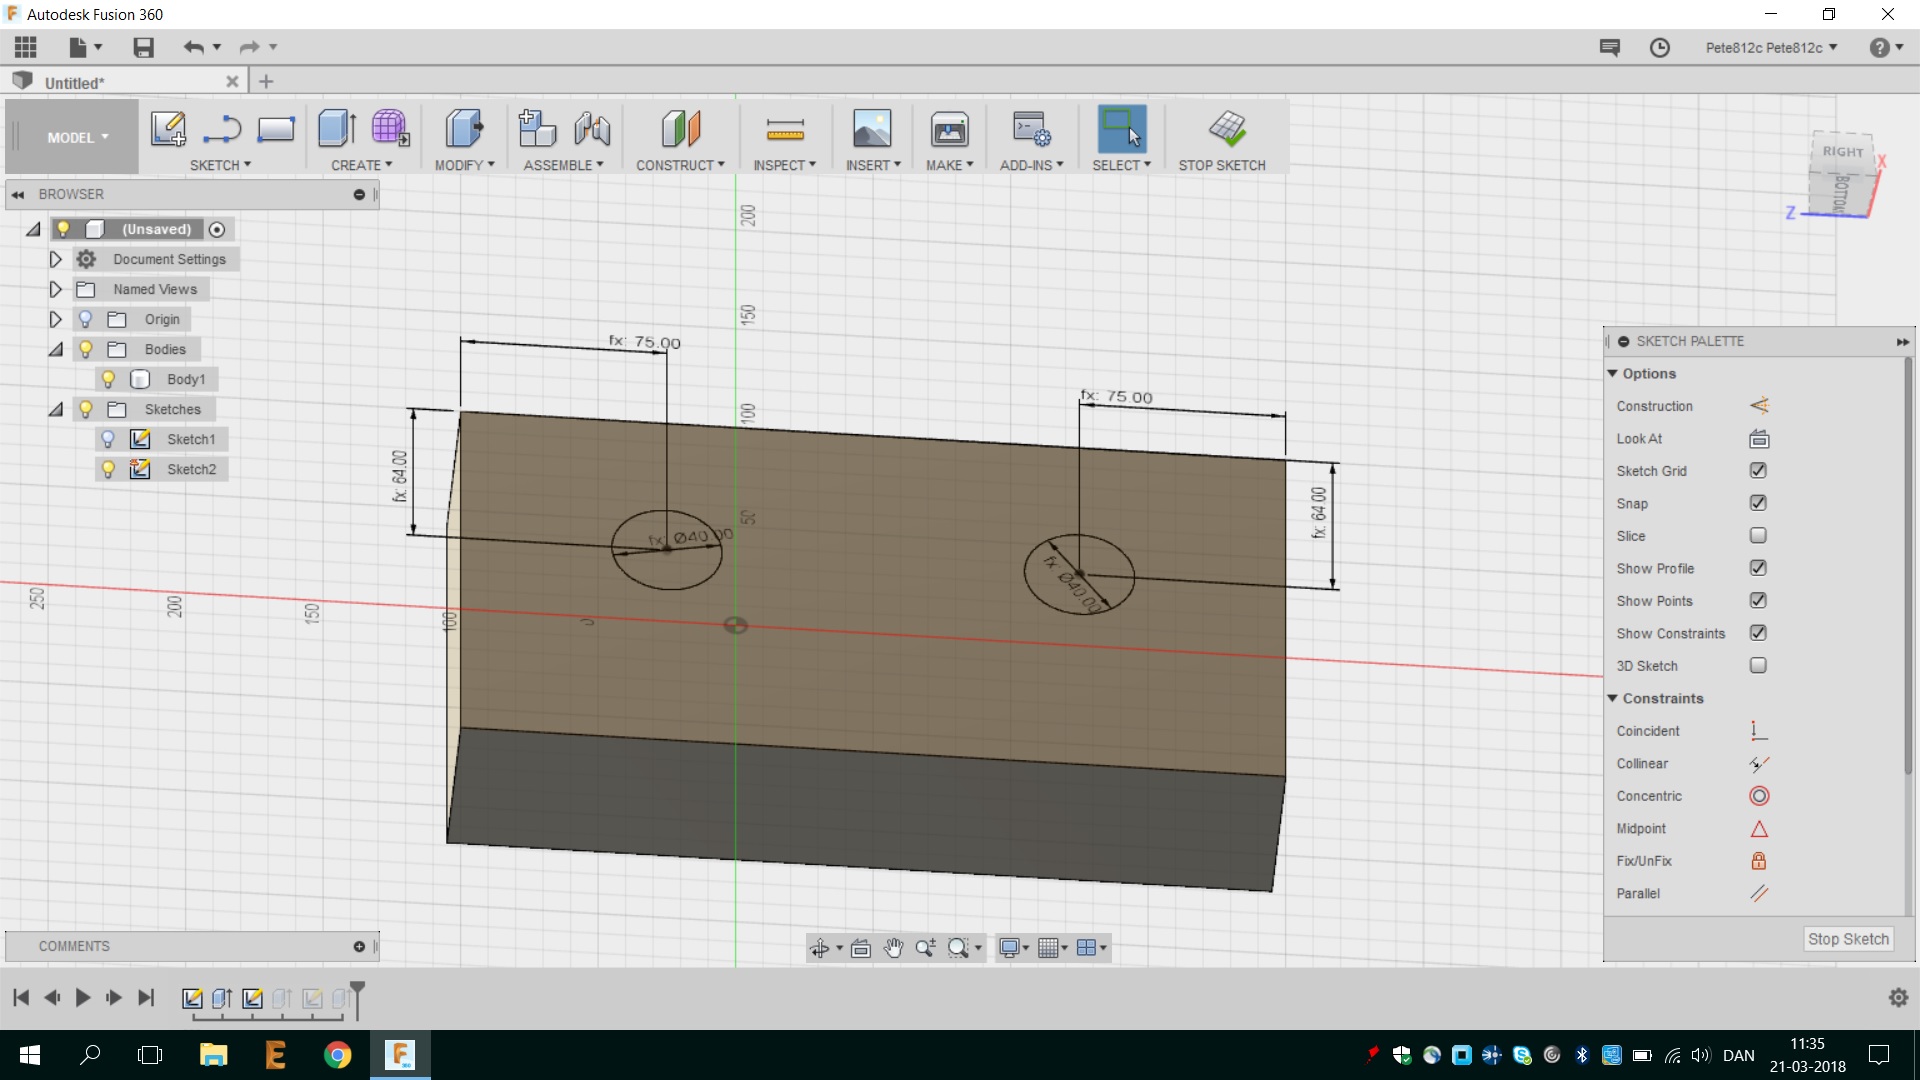Click the Press Pull modify icon

pos(463,129)
